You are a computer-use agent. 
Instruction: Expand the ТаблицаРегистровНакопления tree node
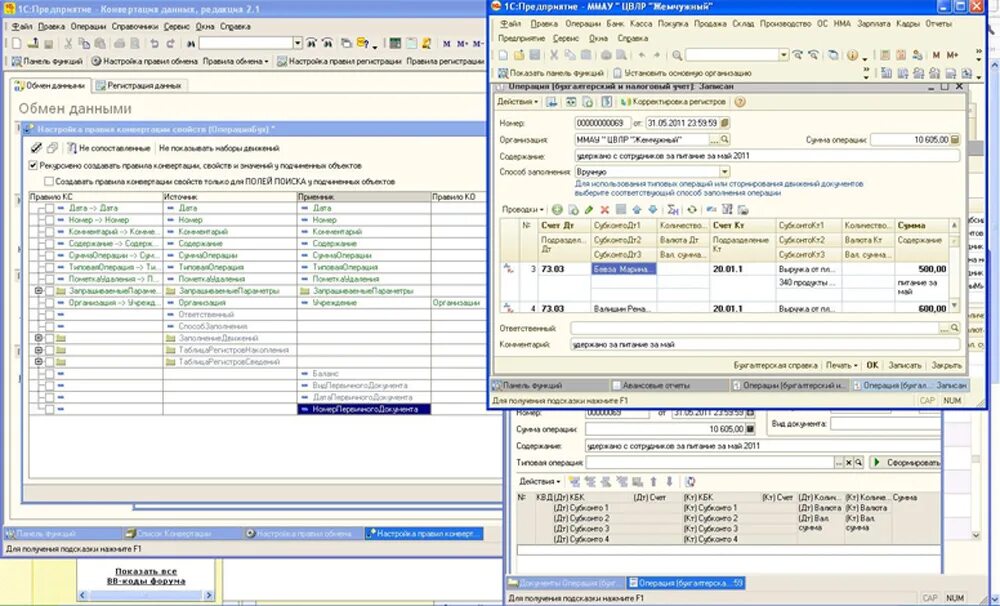click(x=38, y=350)
